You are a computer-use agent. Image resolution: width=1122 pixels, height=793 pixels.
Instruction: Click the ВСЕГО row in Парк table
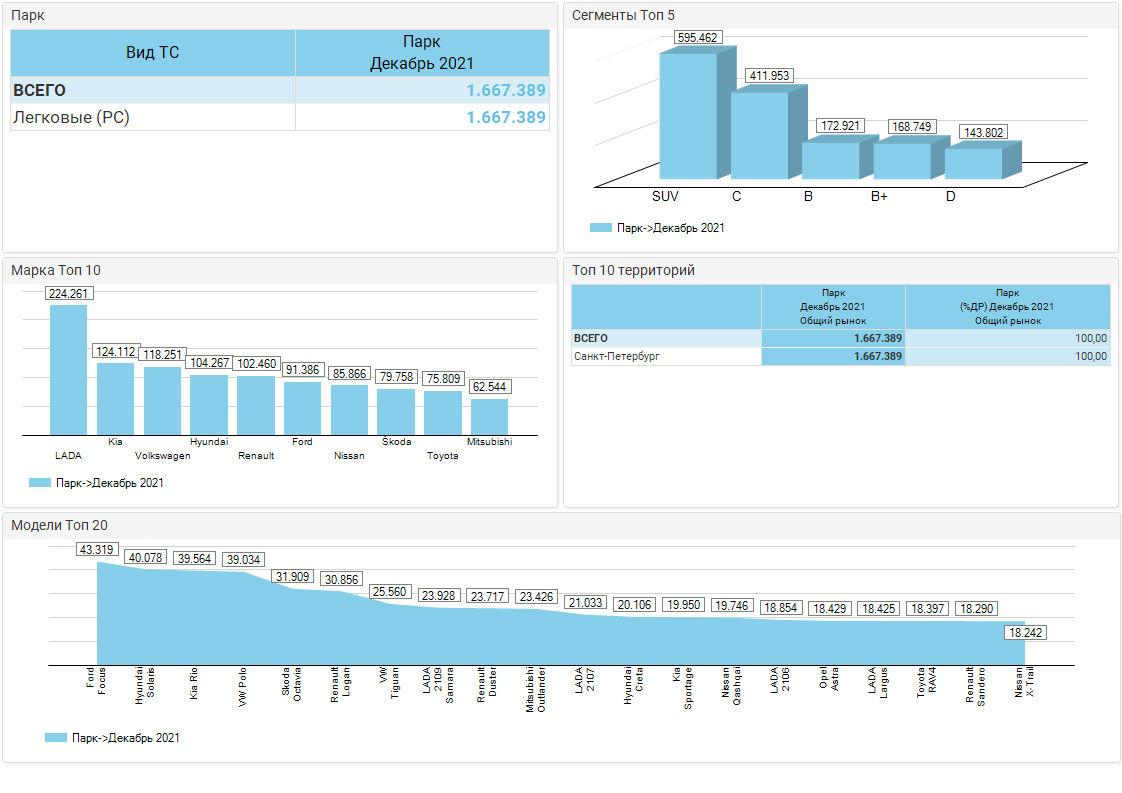(x=40, y=90)
